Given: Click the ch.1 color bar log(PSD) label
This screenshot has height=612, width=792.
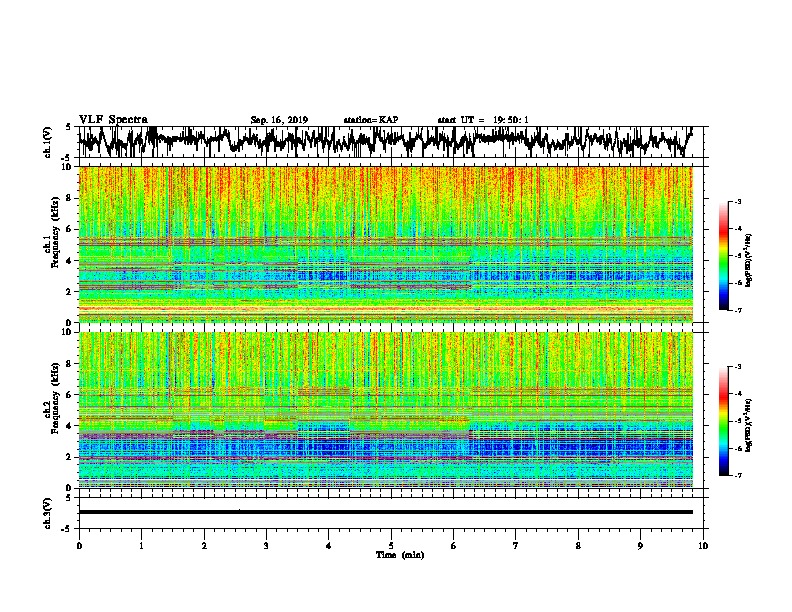Looking at the screenshot, I should [x=748, y=261].
